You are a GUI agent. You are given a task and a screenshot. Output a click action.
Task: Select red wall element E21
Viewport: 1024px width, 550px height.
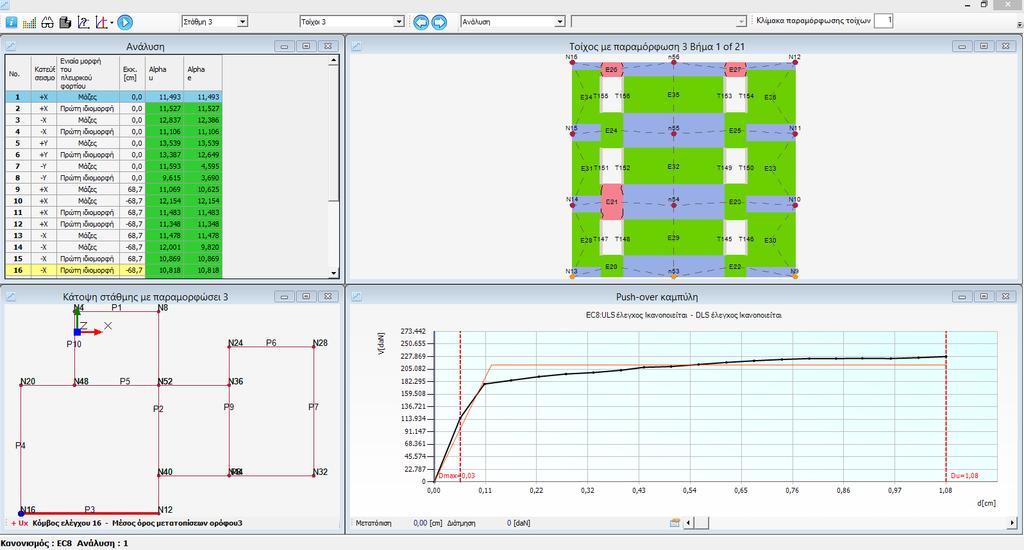611,202
